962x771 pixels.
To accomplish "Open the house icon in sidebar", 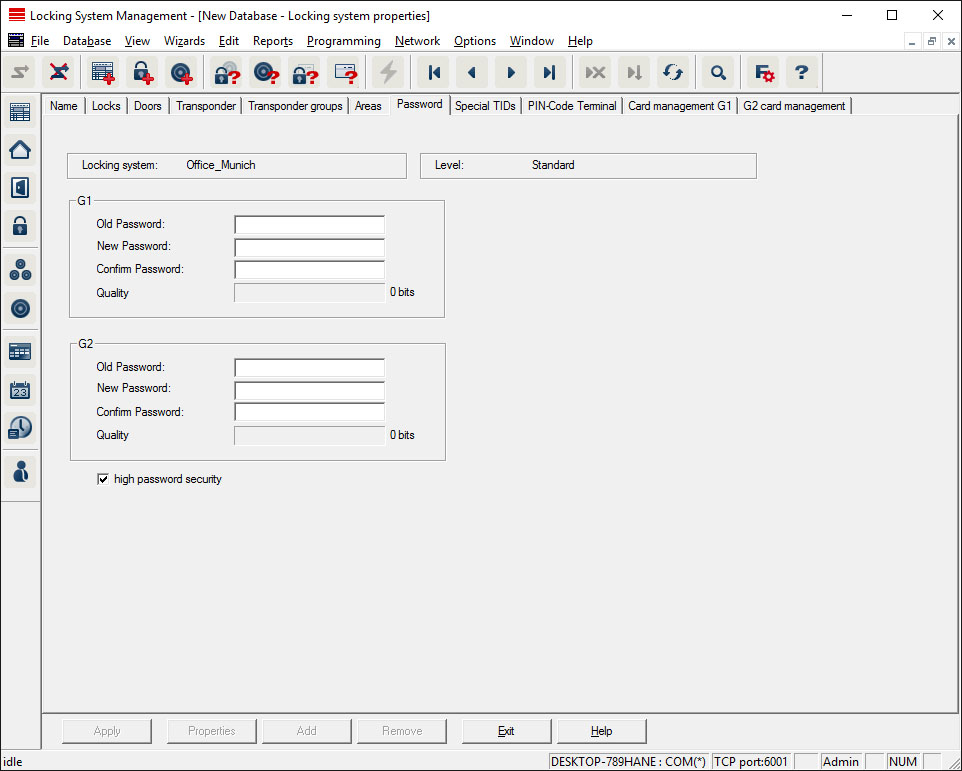I will click(x=20, y=150).
